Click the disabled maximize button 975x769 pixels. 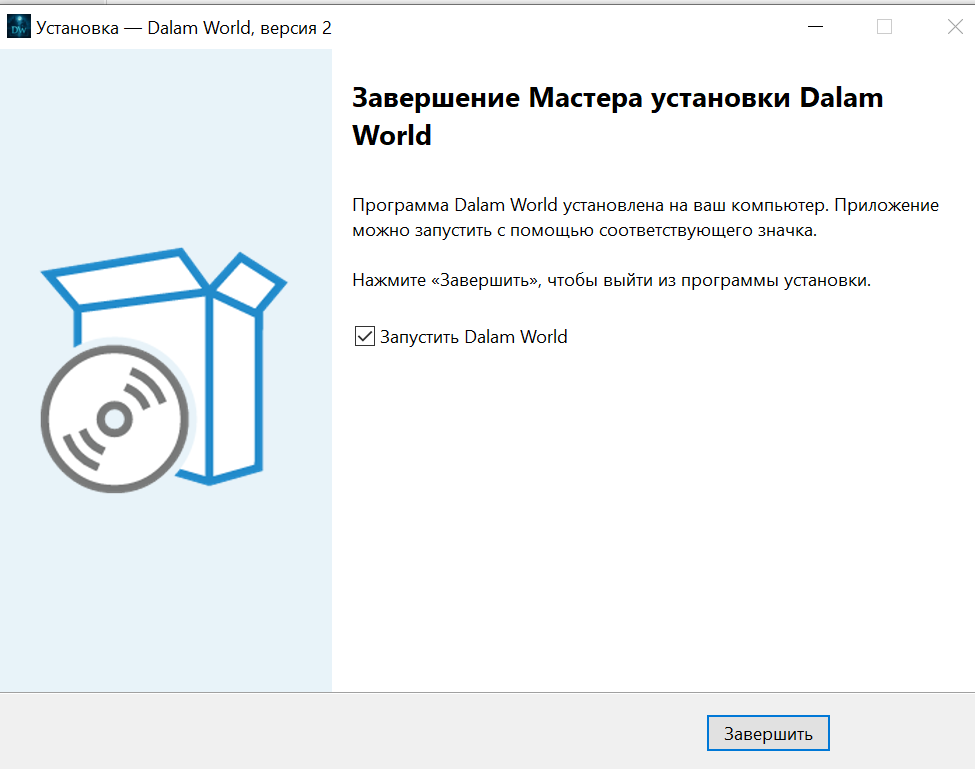click(x=884, y=27)
